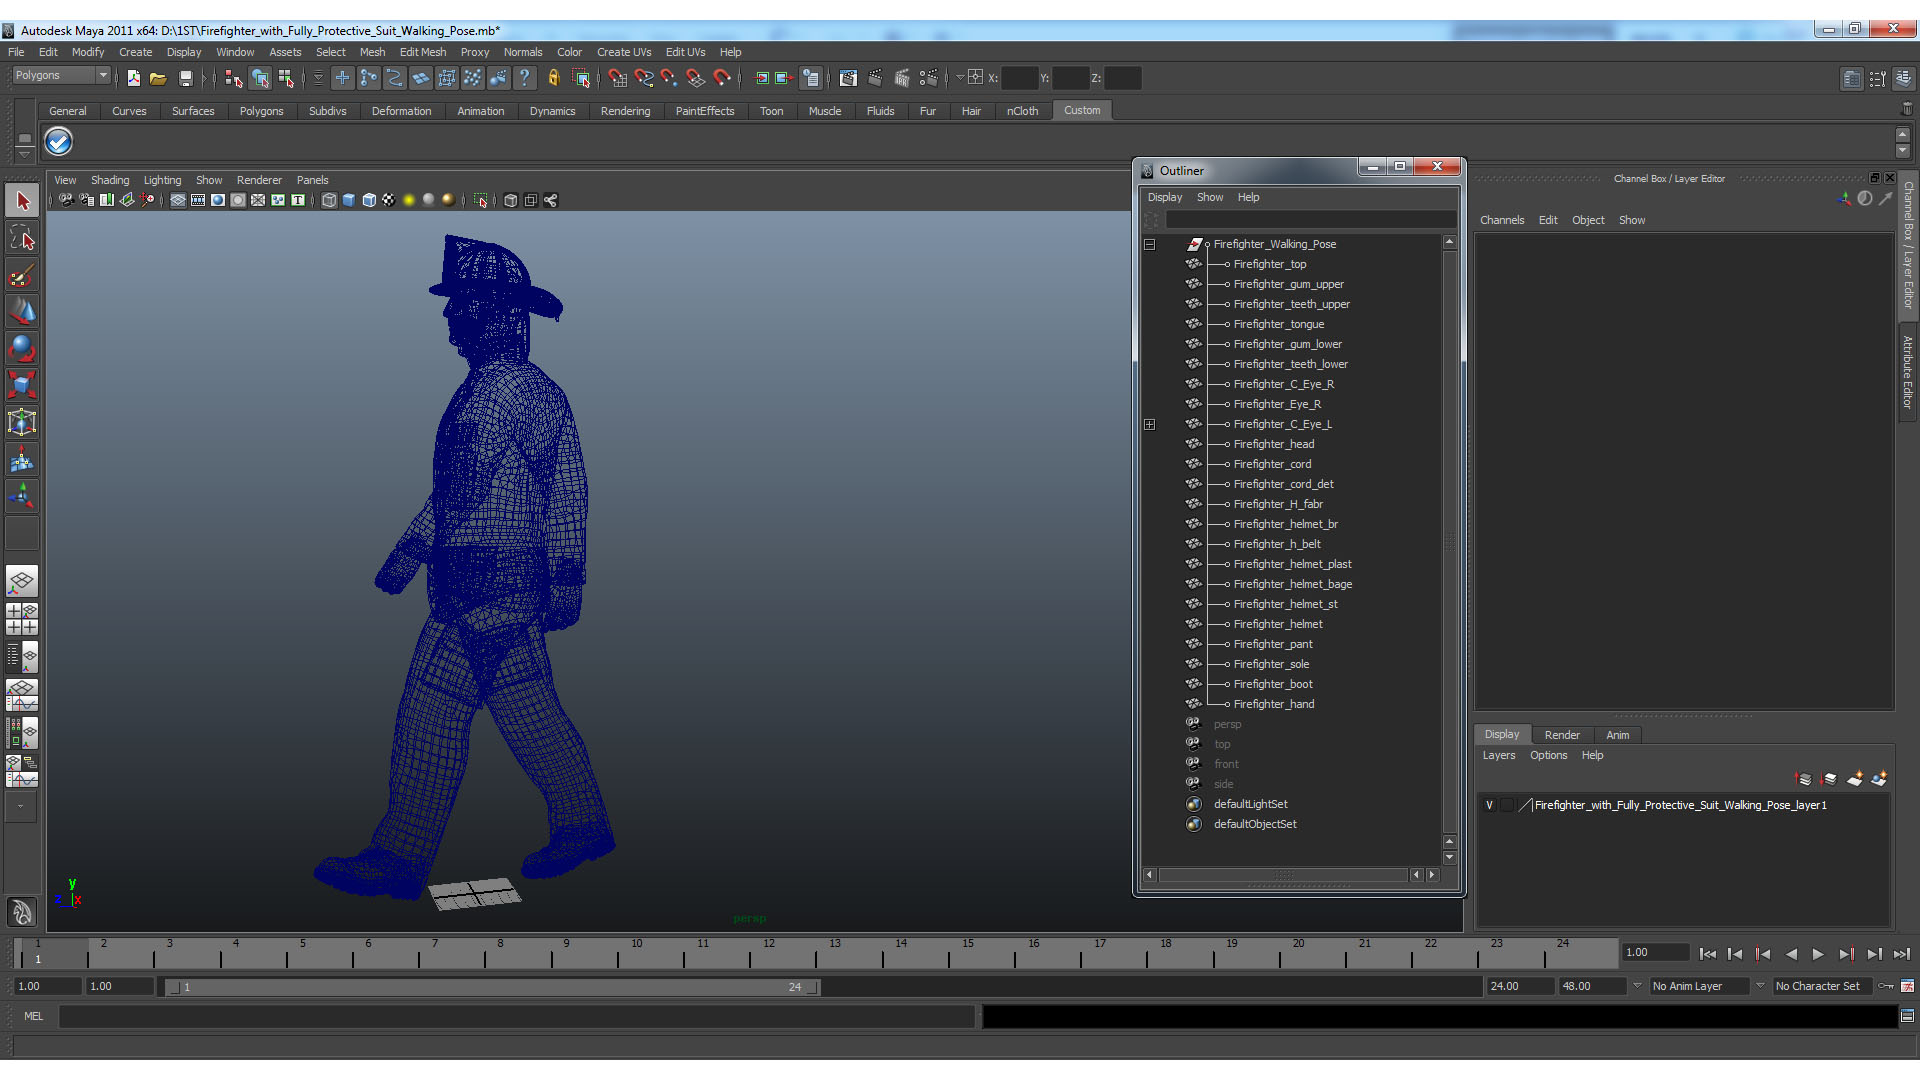
Task: Activate the Paint Selection tool
Action: pos(22,275)
